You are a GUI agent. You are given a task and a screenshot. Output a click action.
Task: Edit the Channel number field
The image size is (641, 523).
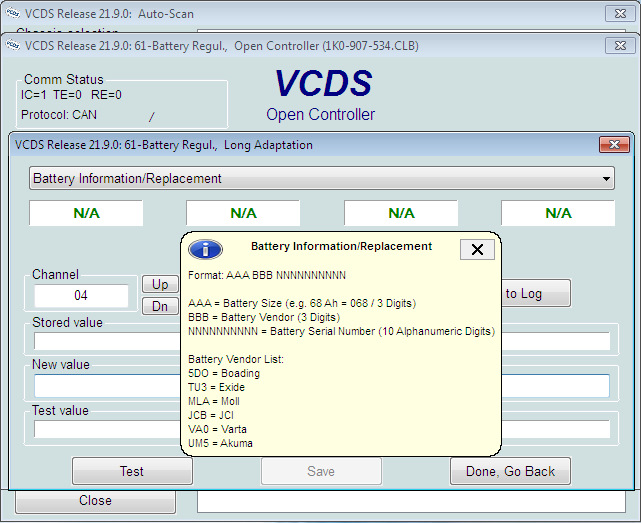pos(81,295)
